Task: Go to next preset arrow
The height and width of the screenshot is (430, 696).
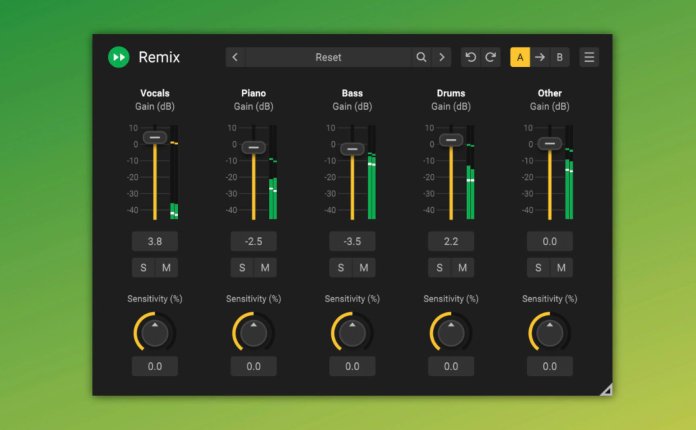Action: 442,57
